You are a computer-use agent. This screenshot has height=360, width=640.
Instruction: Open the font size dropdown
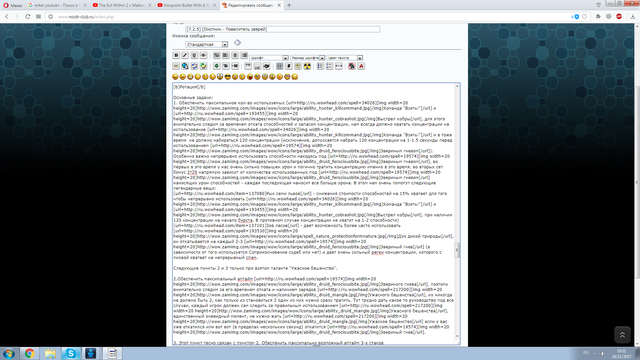point(308,58)
